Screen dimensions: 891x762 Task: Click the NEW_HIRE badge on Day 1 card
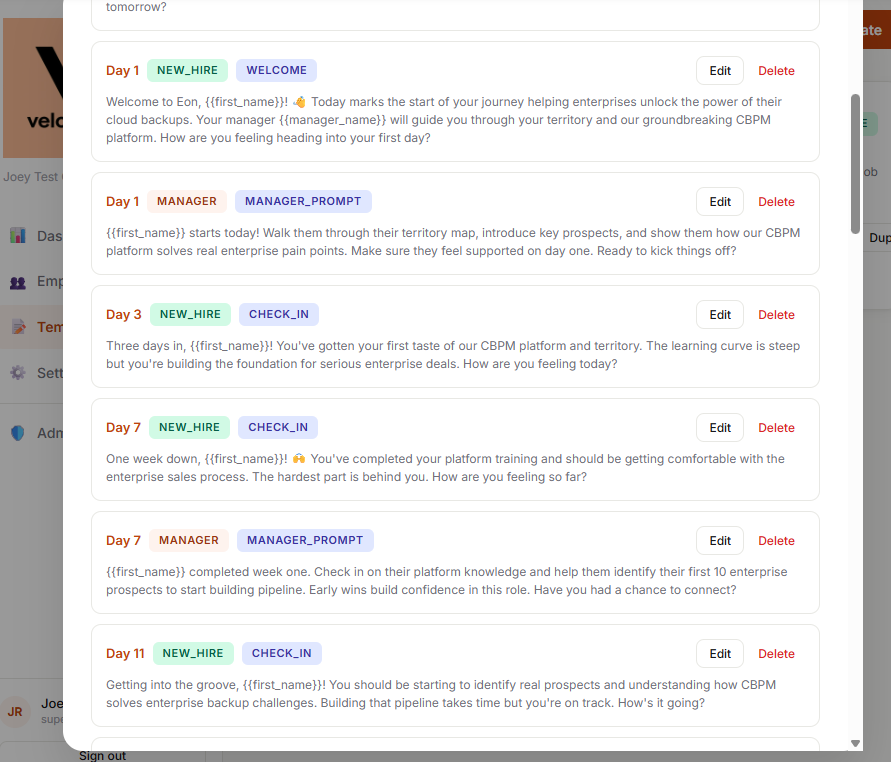coord(187,70)
